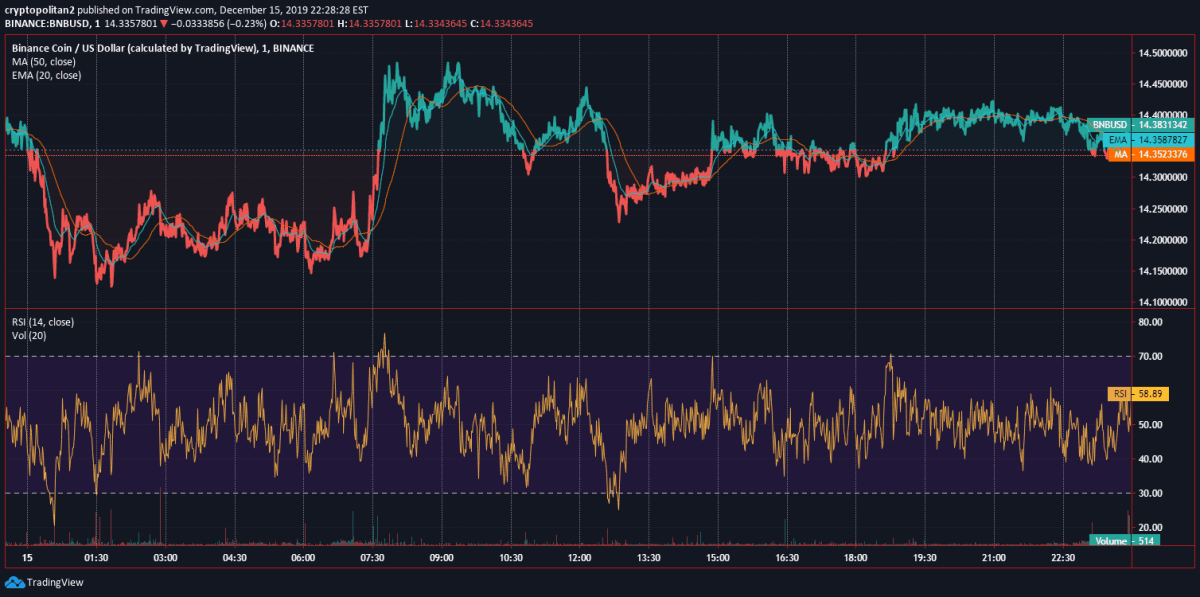Click the 18:00 time axis label

tap(855, 558)
